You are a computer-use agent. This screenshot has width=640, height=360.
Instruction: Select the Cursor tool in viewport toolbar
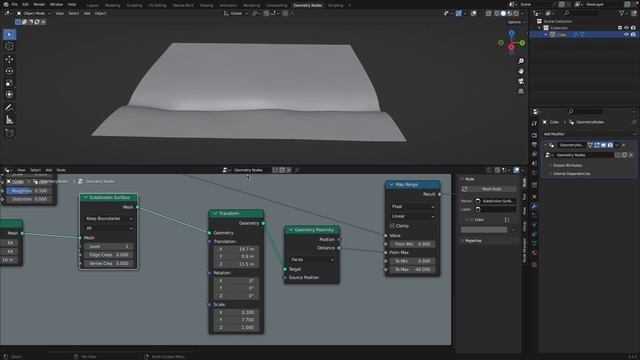[x=9, y=46]
